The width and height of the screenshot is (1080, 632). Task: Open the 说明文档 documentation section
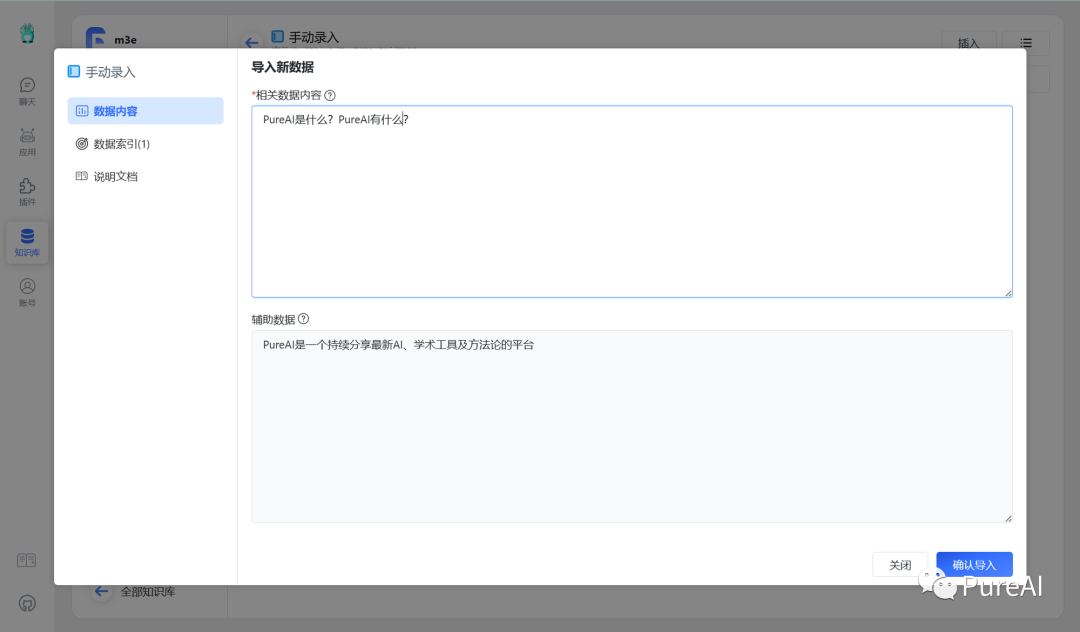pos(145,175)
